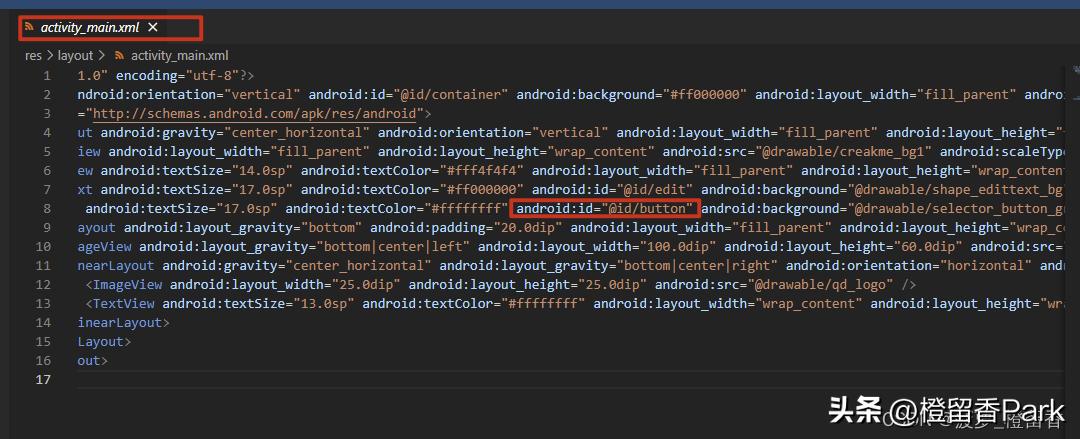Click line number 16 in gutter
The width and height of the screenshot is (1080, 439).
point(43,360)
